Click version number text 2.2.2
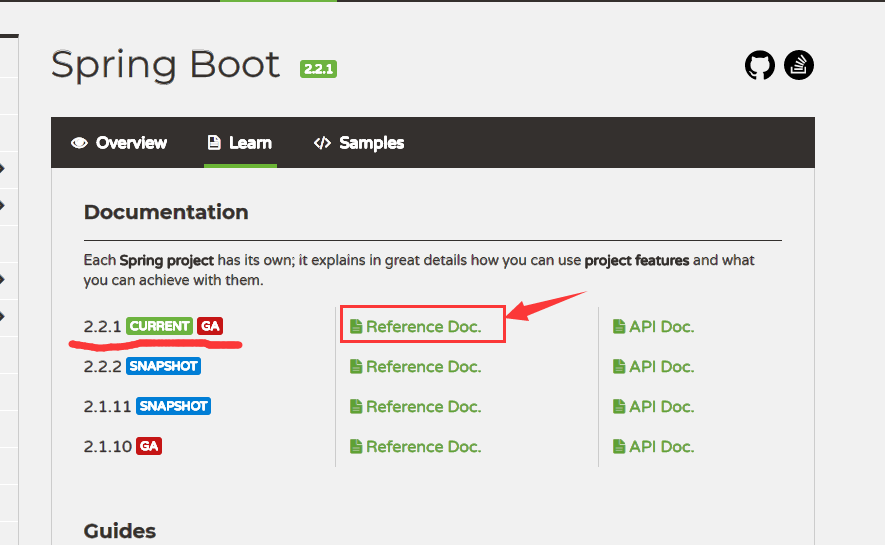Image resolution: width=885 pixels, height=545 pixels. coord(102,367)
